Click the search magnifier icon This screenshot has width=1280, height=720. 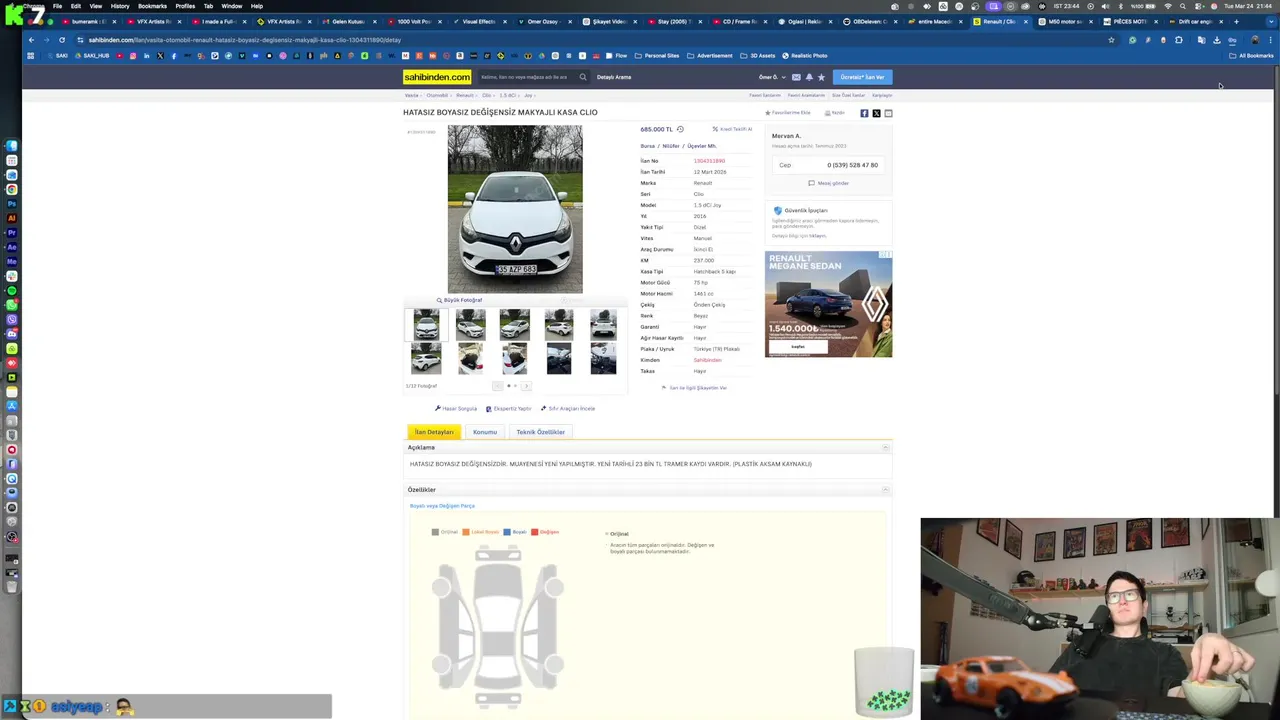pyautogui.click(x=583, y=77)
